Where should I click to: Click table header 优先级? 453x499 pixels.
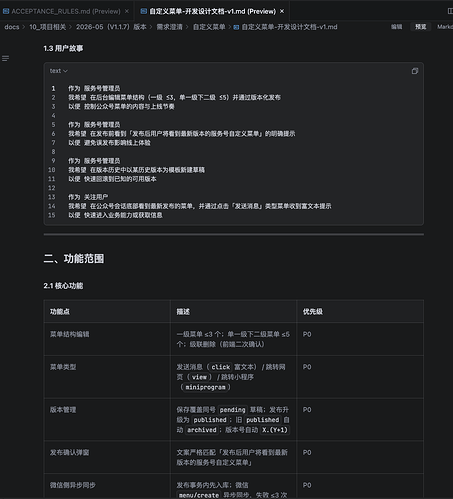(x=313, y=312)
